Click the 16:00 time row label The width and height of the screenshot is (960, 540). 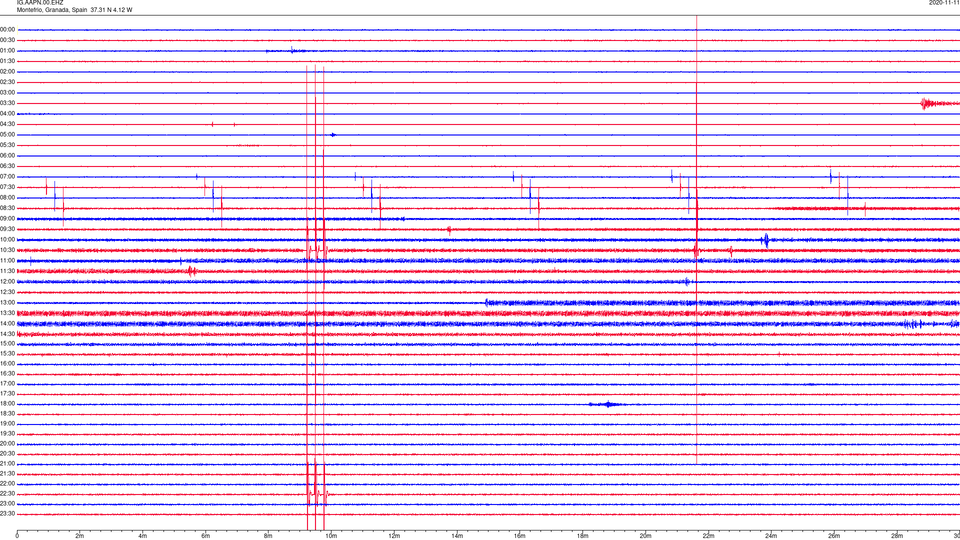tap(8, 364)
